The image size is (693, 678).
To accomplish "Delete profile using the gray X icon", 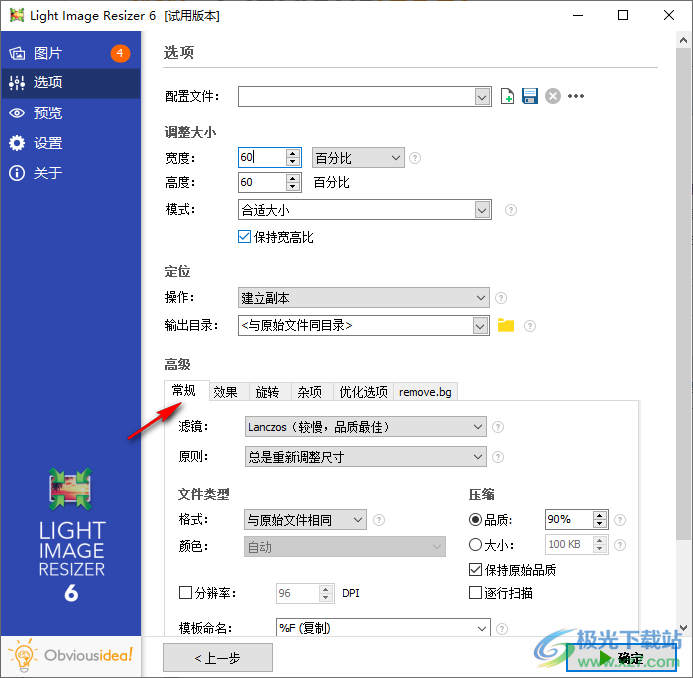I will [x=553, y=96].
